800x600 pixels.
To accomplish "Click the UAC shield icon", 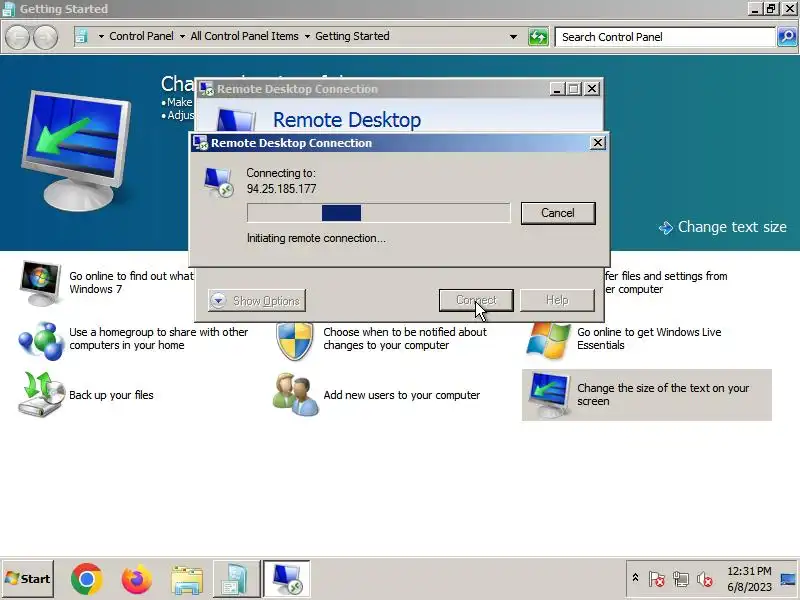I will tap(294, 341).
